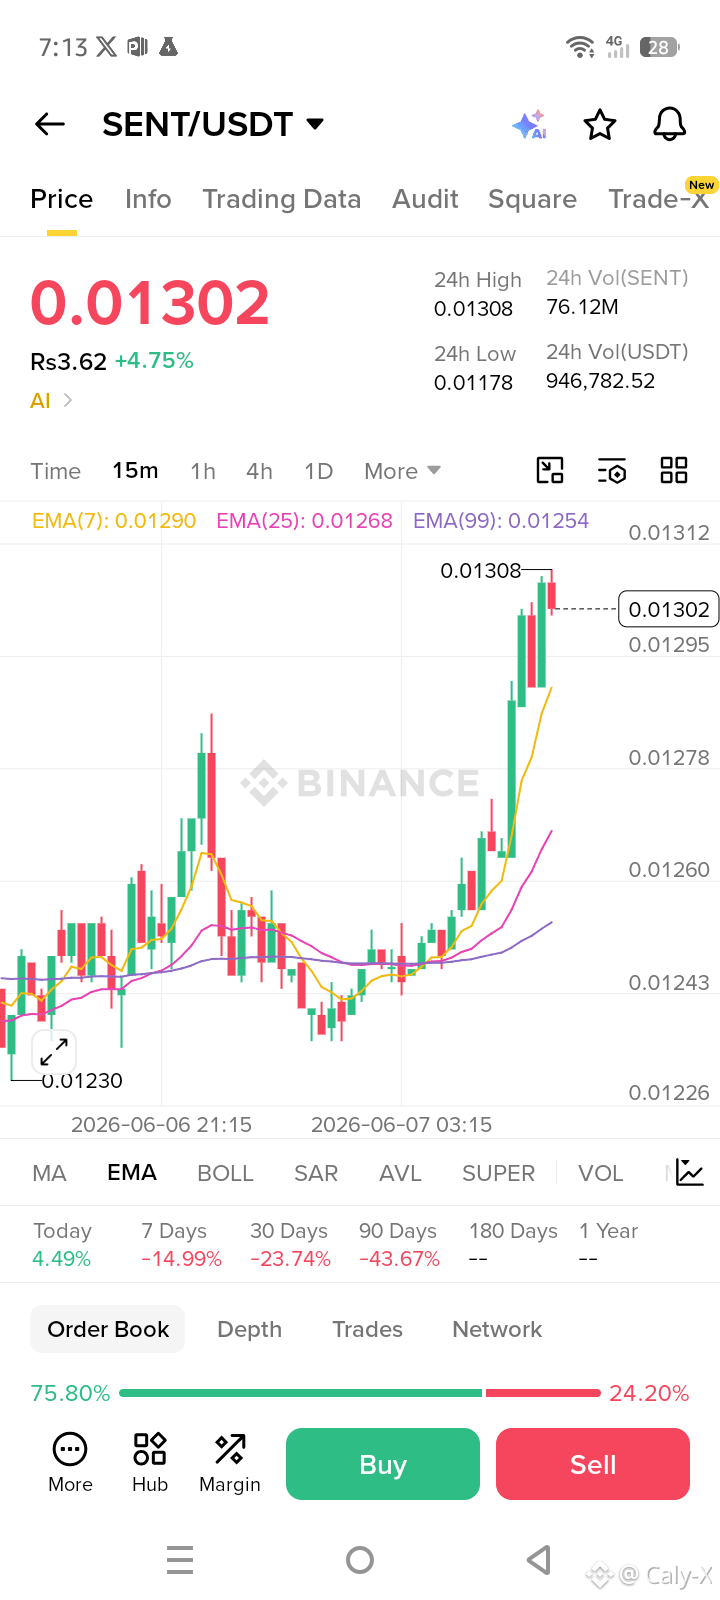Screen dimensions: 720x1600
Task: Expand AI chevron arrow
Action: tap(68, 400)
